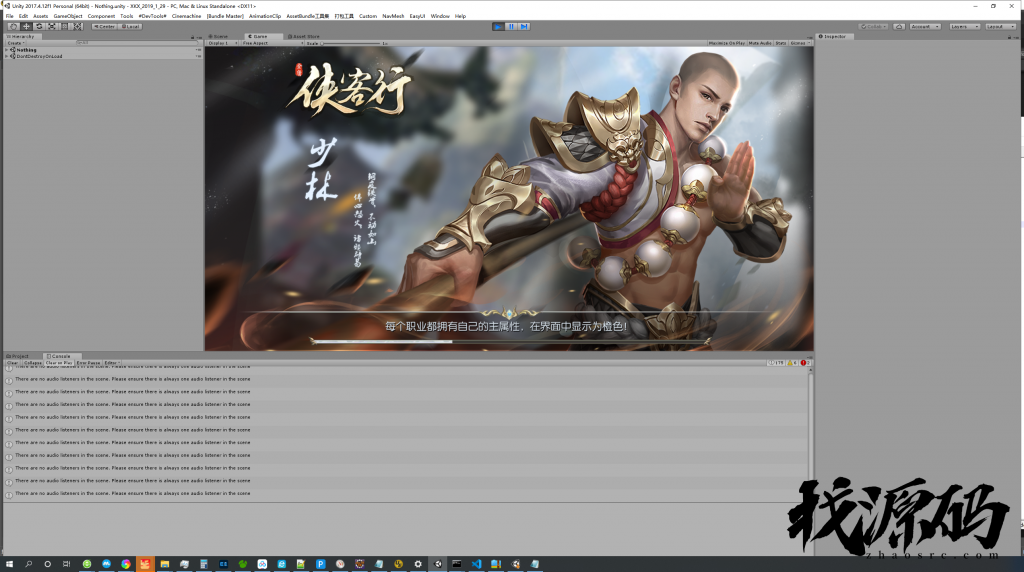Select the Hand tool in the toolbar

pos(13,26)
